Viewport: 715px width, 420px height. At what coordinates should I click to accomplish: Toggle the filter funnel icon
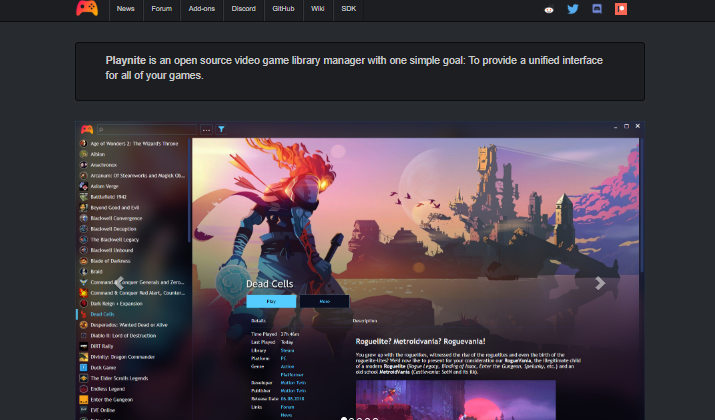pos(221,130)
